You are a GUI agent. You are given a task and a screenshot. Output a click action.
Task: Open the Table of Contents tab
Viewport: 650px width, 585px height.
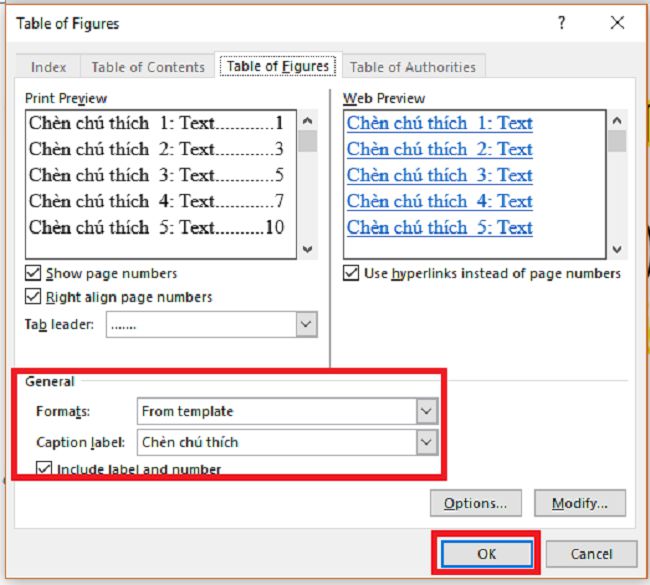pyautogui.click(x=148, y=67)
